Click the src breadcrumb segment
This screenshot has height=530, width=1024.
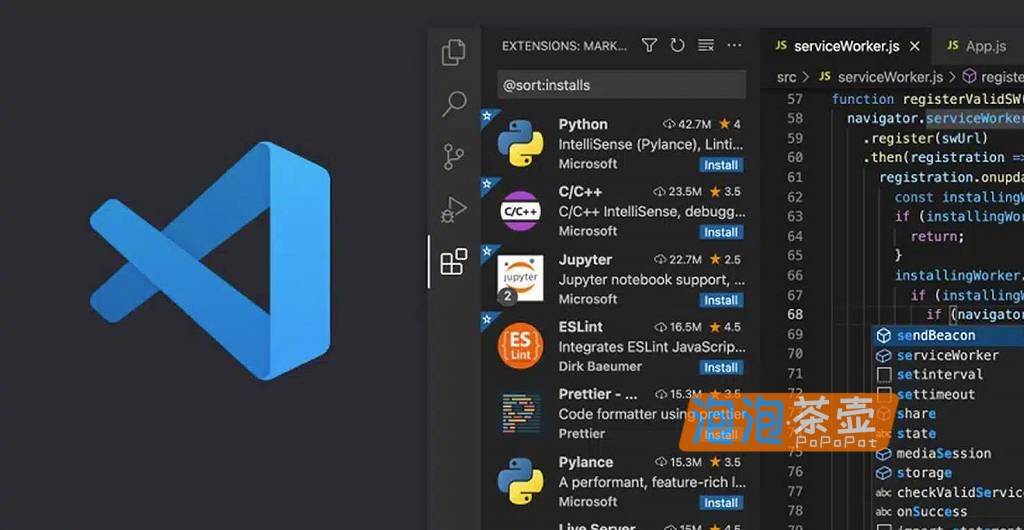click(786, 77)
